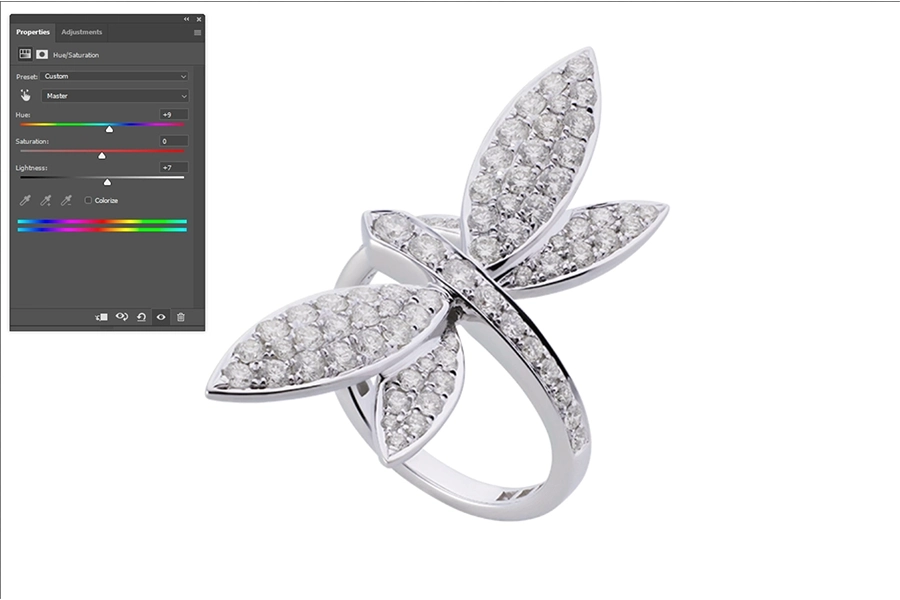The height and width of the screenshot is (600, 900).
Task: Open the Master channel dropdown
Action: (115, 96)
